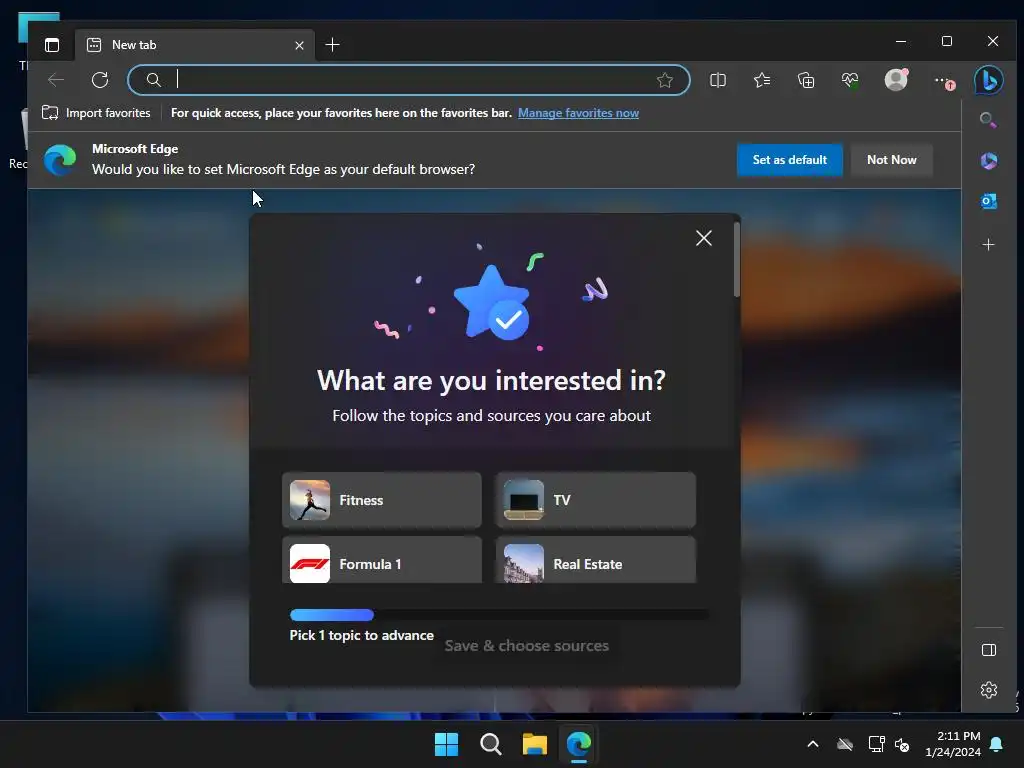Open Microsoft 365 sidebar app

tap(989, 161)
